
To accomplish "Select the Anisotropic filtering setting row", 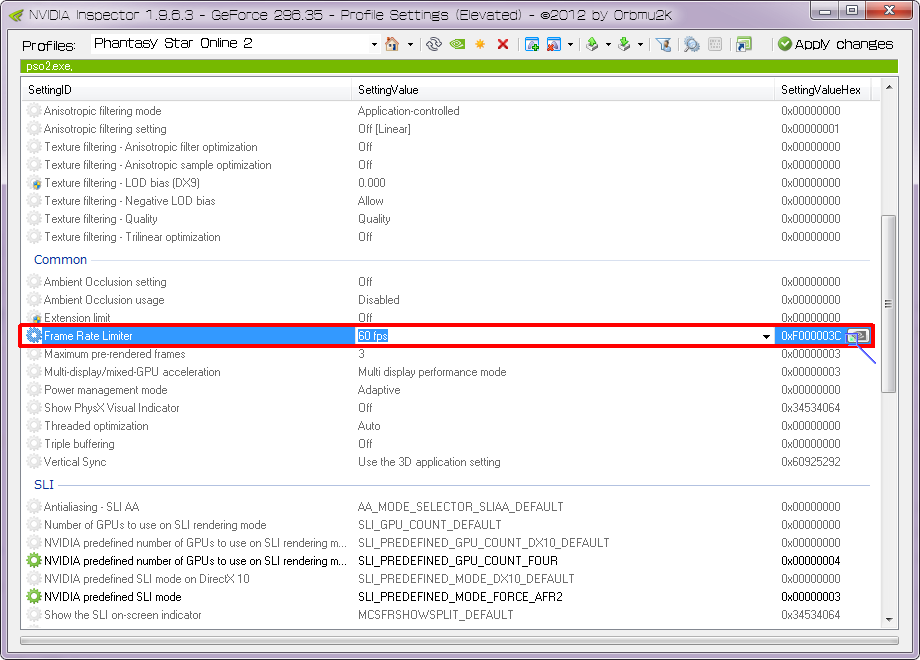I will [449, 129].
